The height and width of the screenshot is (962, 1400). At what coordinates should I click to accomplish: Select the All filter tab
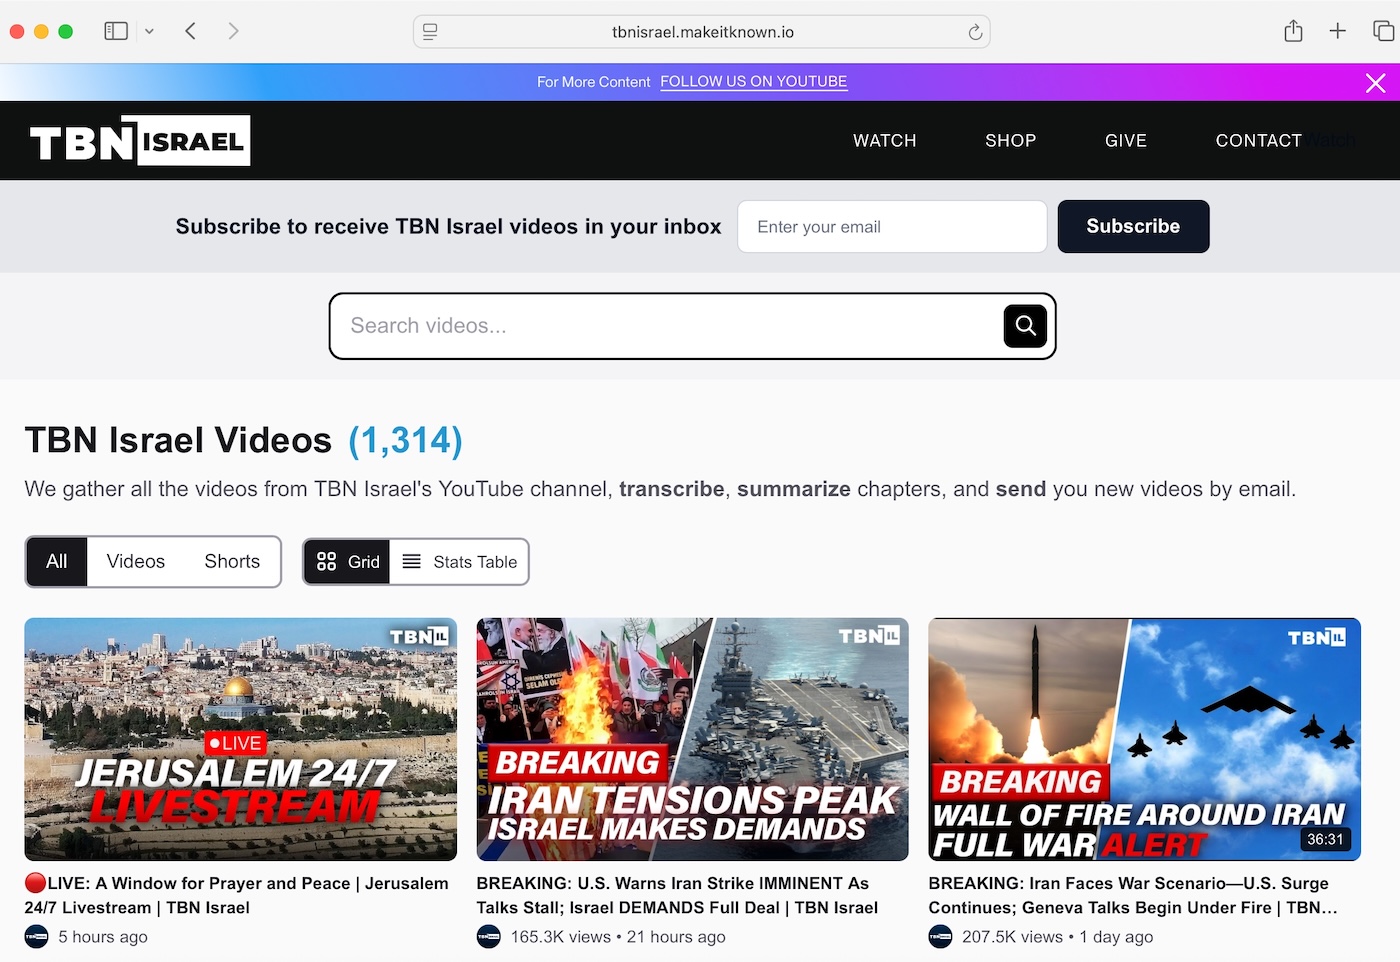tap(57, 562)
